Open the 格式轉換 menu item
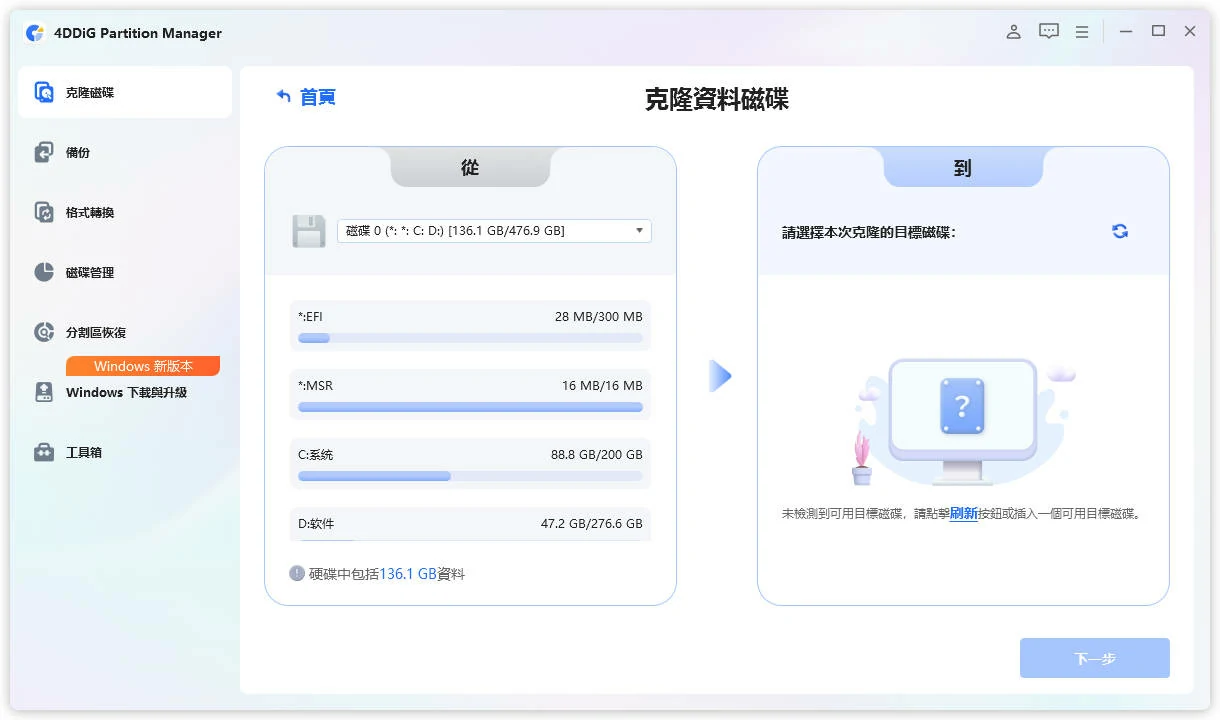1220x720 pixels. coord(125,212)
